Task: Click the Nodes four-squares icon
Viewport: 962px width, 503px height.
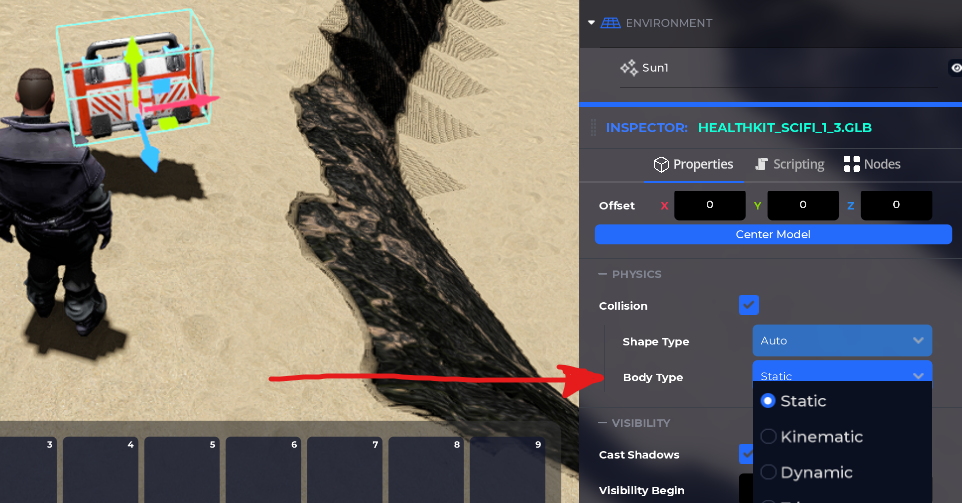Action: pyautogui.click(x=852, y=164)
